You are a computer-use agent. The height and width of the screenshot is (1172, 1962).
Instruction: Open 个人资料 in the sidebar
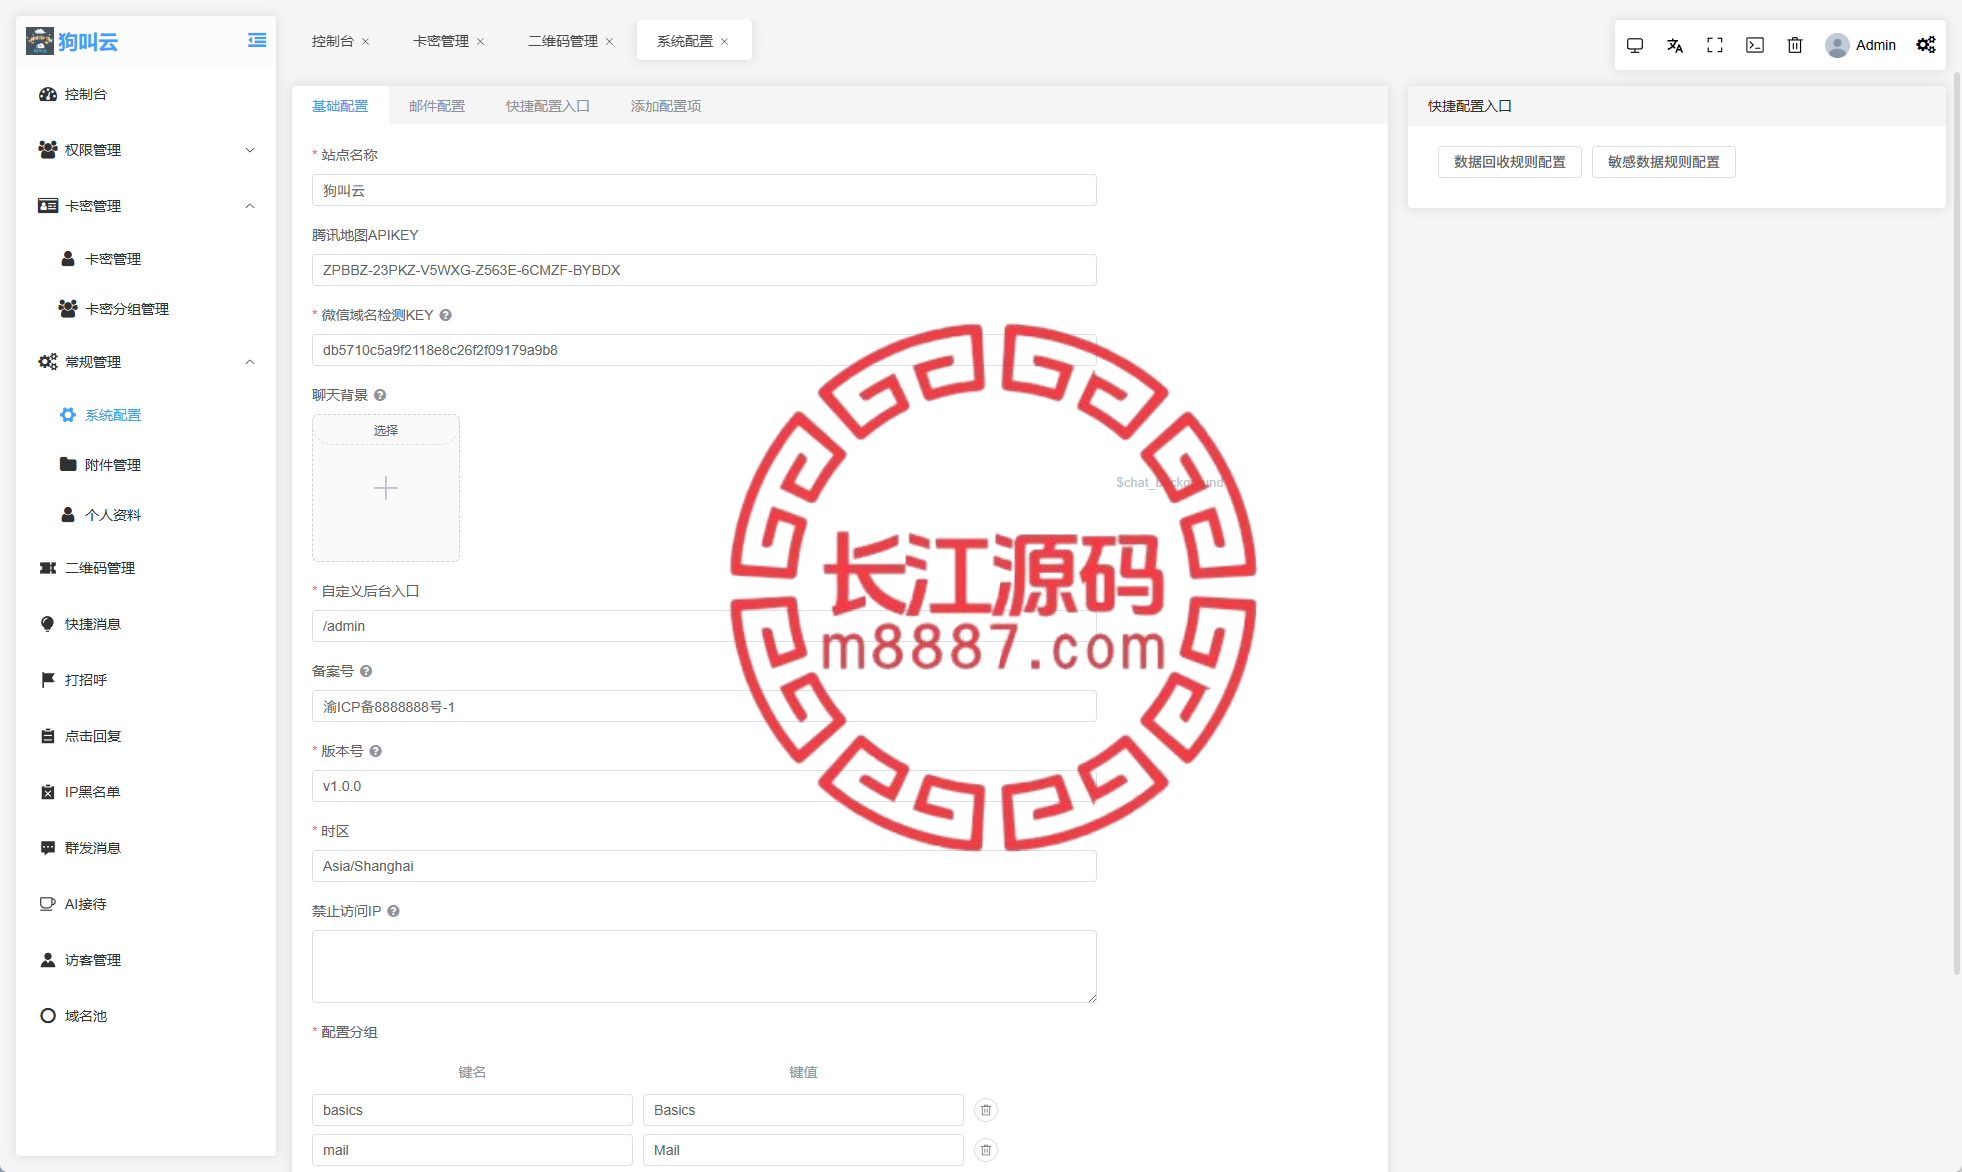(x=146, y=515)
